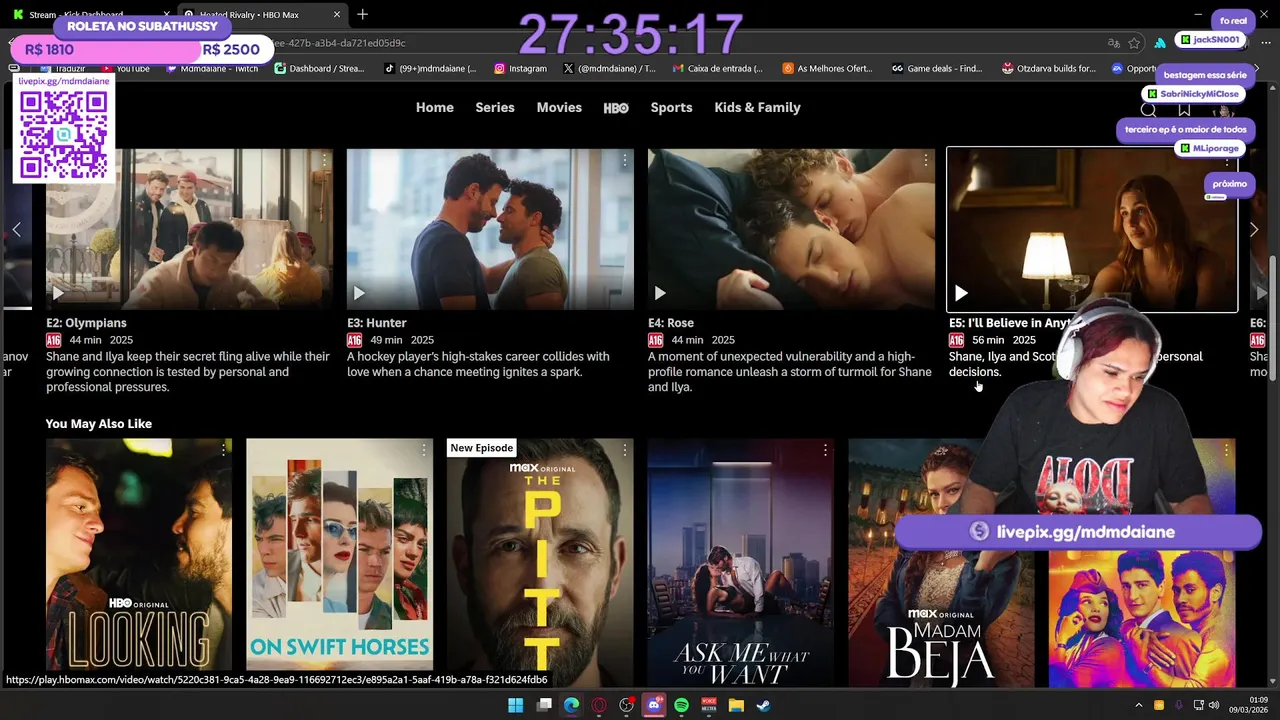The height and width of the screenshot is (720, 1280).
Task: Open the Otzdarva builds bookmark
Action: pyautogui.click(x=1049, y=69)
